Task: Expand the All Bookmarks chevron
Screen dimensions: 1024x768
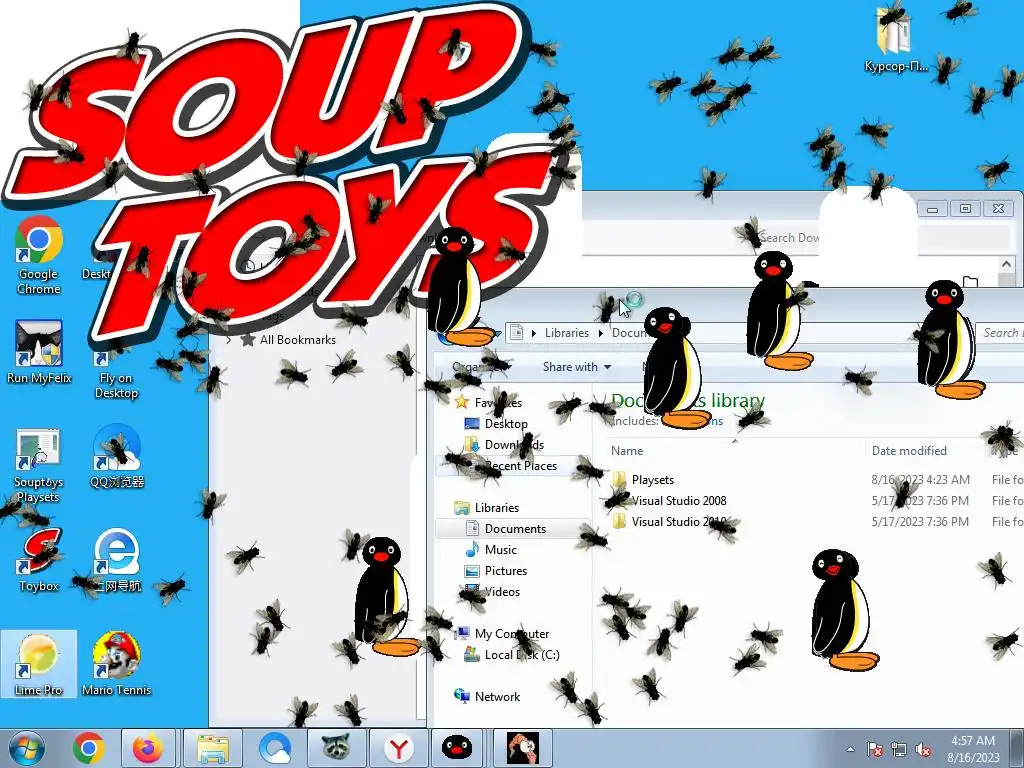Action: point(229,340)
